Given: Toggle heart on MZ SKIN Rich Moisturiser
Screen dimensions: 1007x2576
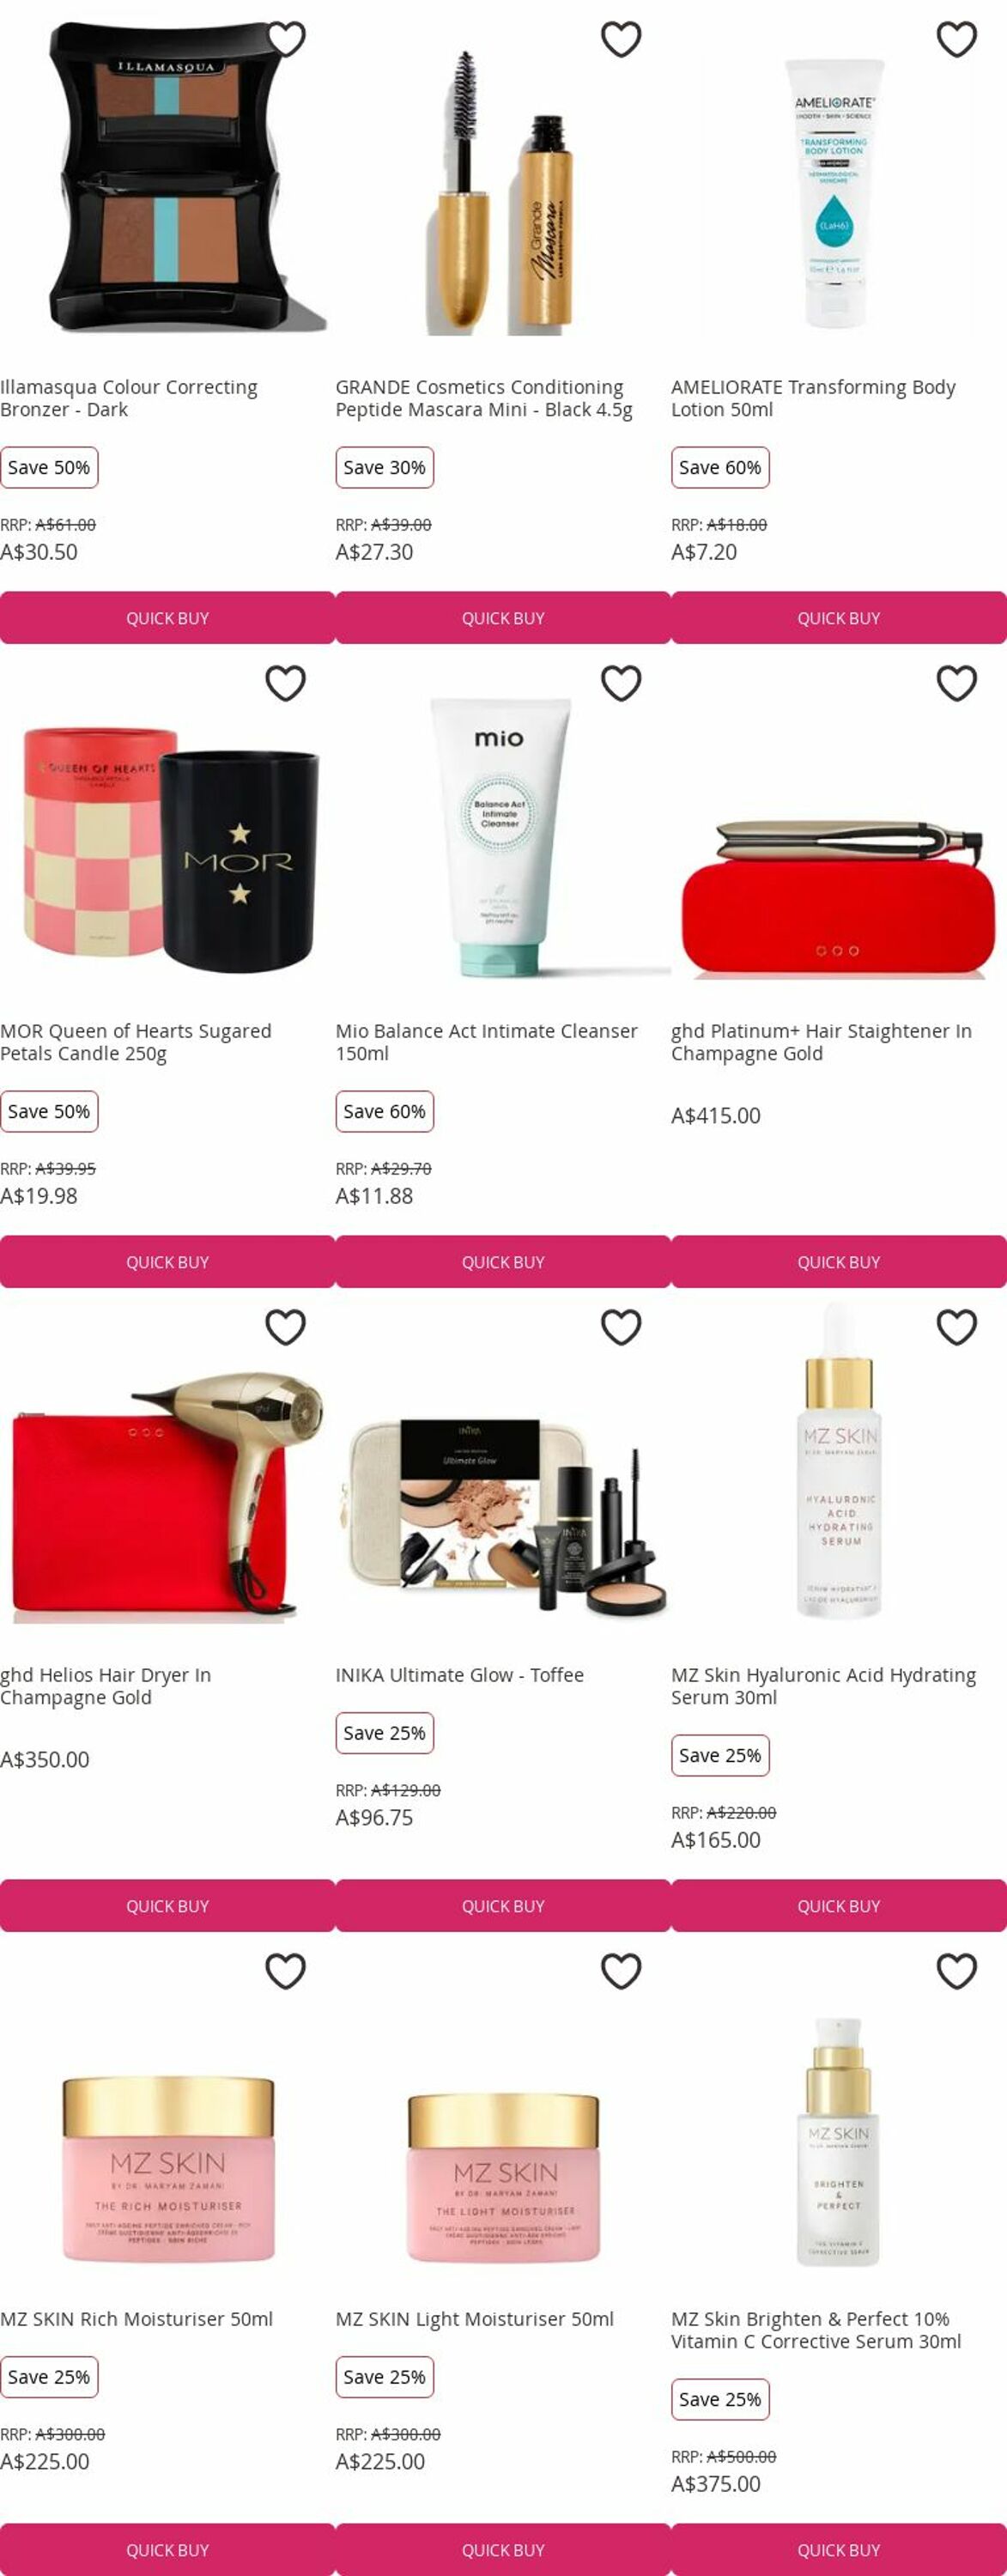Looking at the screenshot, I should [286, 1971].
